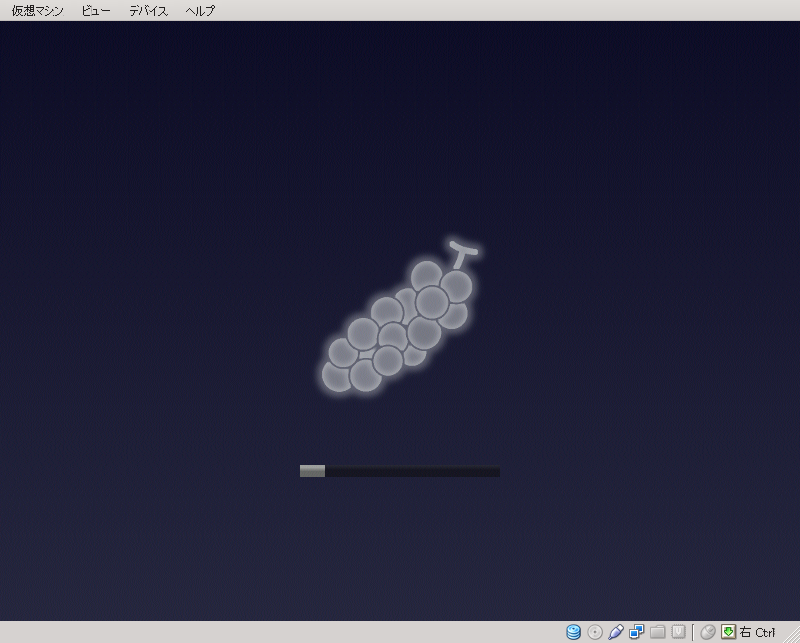Screen dimensions: 800x643
Task: Click the boot progress bar
Action: [x=399, y=470]
